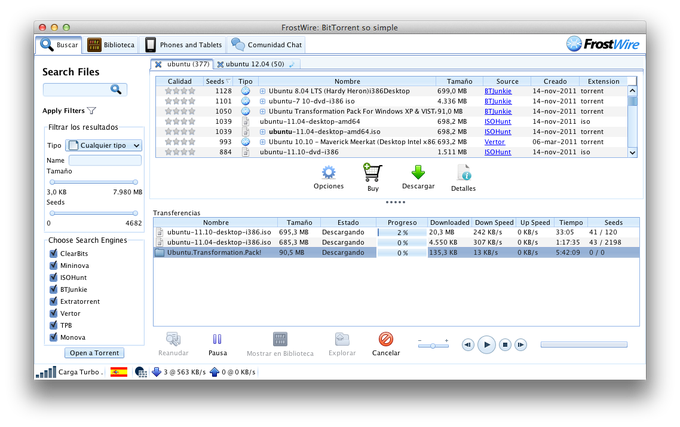Image resolution: width=680 pixels, height=427 pixels.
Task: Toggle the BTJunkie search engine checkbox
Action: point(53,289)
